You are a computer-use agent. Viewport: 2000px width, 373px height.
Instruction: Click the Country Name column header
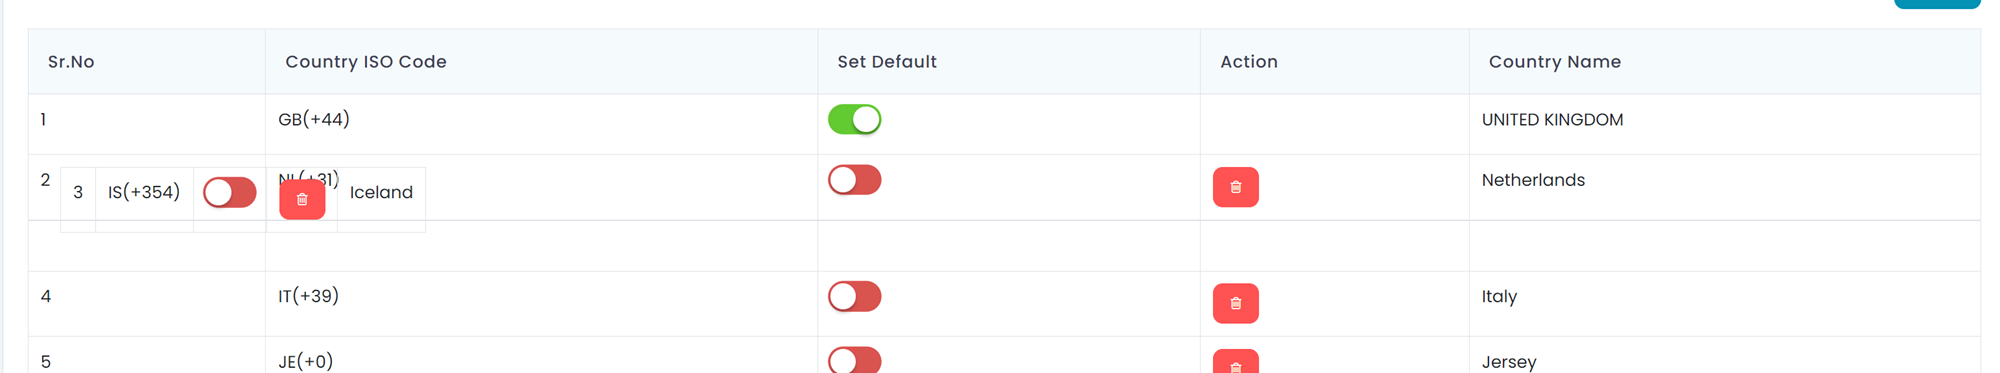pos(1555,62)
